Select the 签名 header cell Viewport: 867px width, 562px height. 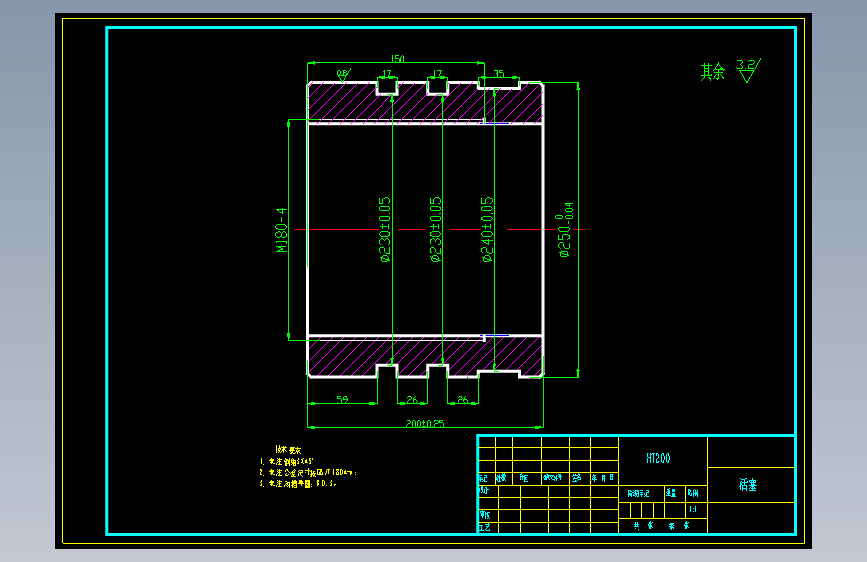(577, 478)
